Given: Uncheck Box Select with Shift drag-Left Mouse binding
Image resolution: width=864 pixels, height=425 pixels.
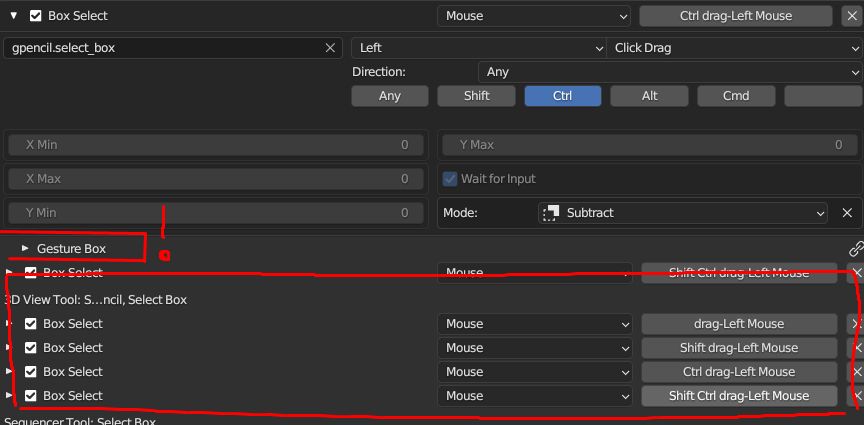Looking at the screenshot, I should tap(31, 348).
